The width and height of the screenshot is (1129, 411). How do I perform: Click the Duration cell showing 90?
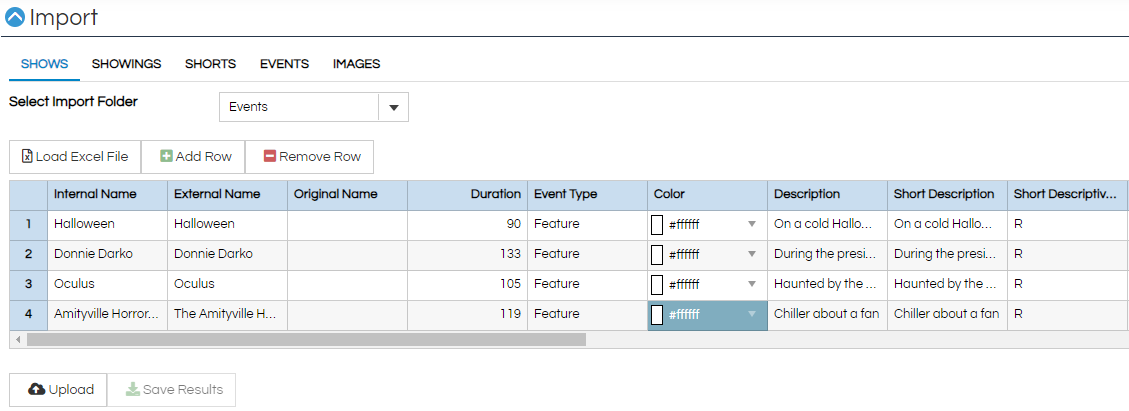coord(468,225)
